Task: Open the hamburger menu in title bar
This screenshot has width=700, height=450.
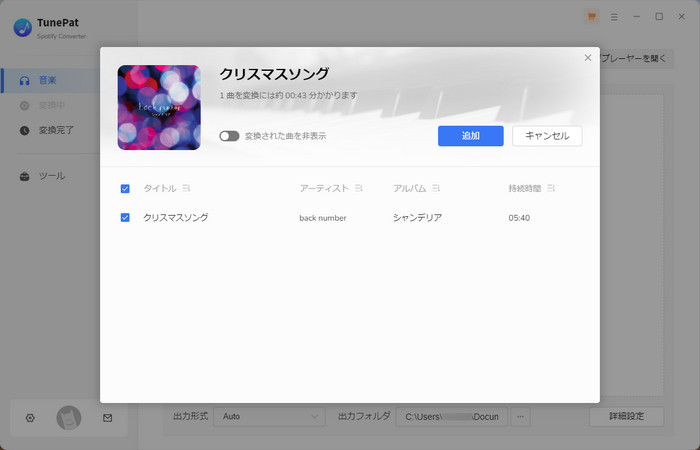Action: coord(614,17)
